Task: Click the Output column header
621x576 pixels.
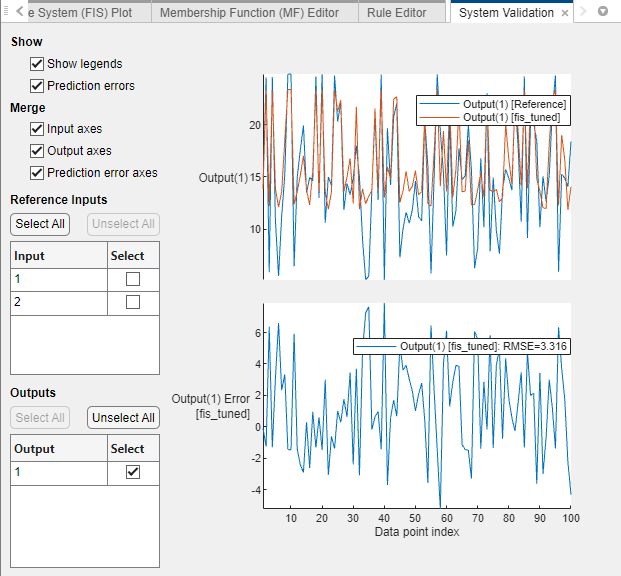Action: point(59,448)
